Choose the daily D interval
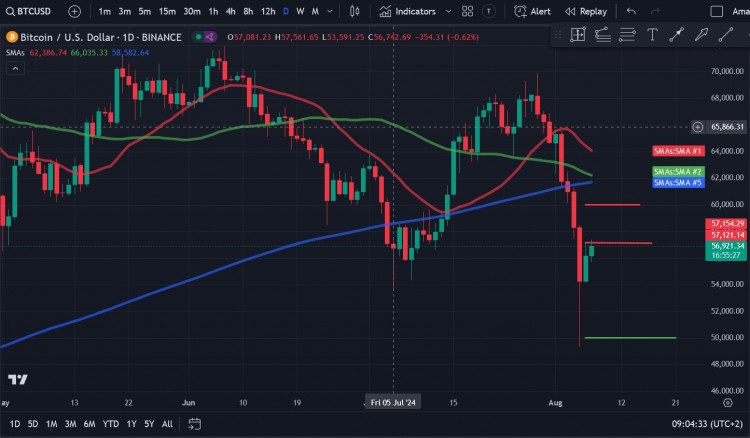The image size is (750, 438). [286, 11]
